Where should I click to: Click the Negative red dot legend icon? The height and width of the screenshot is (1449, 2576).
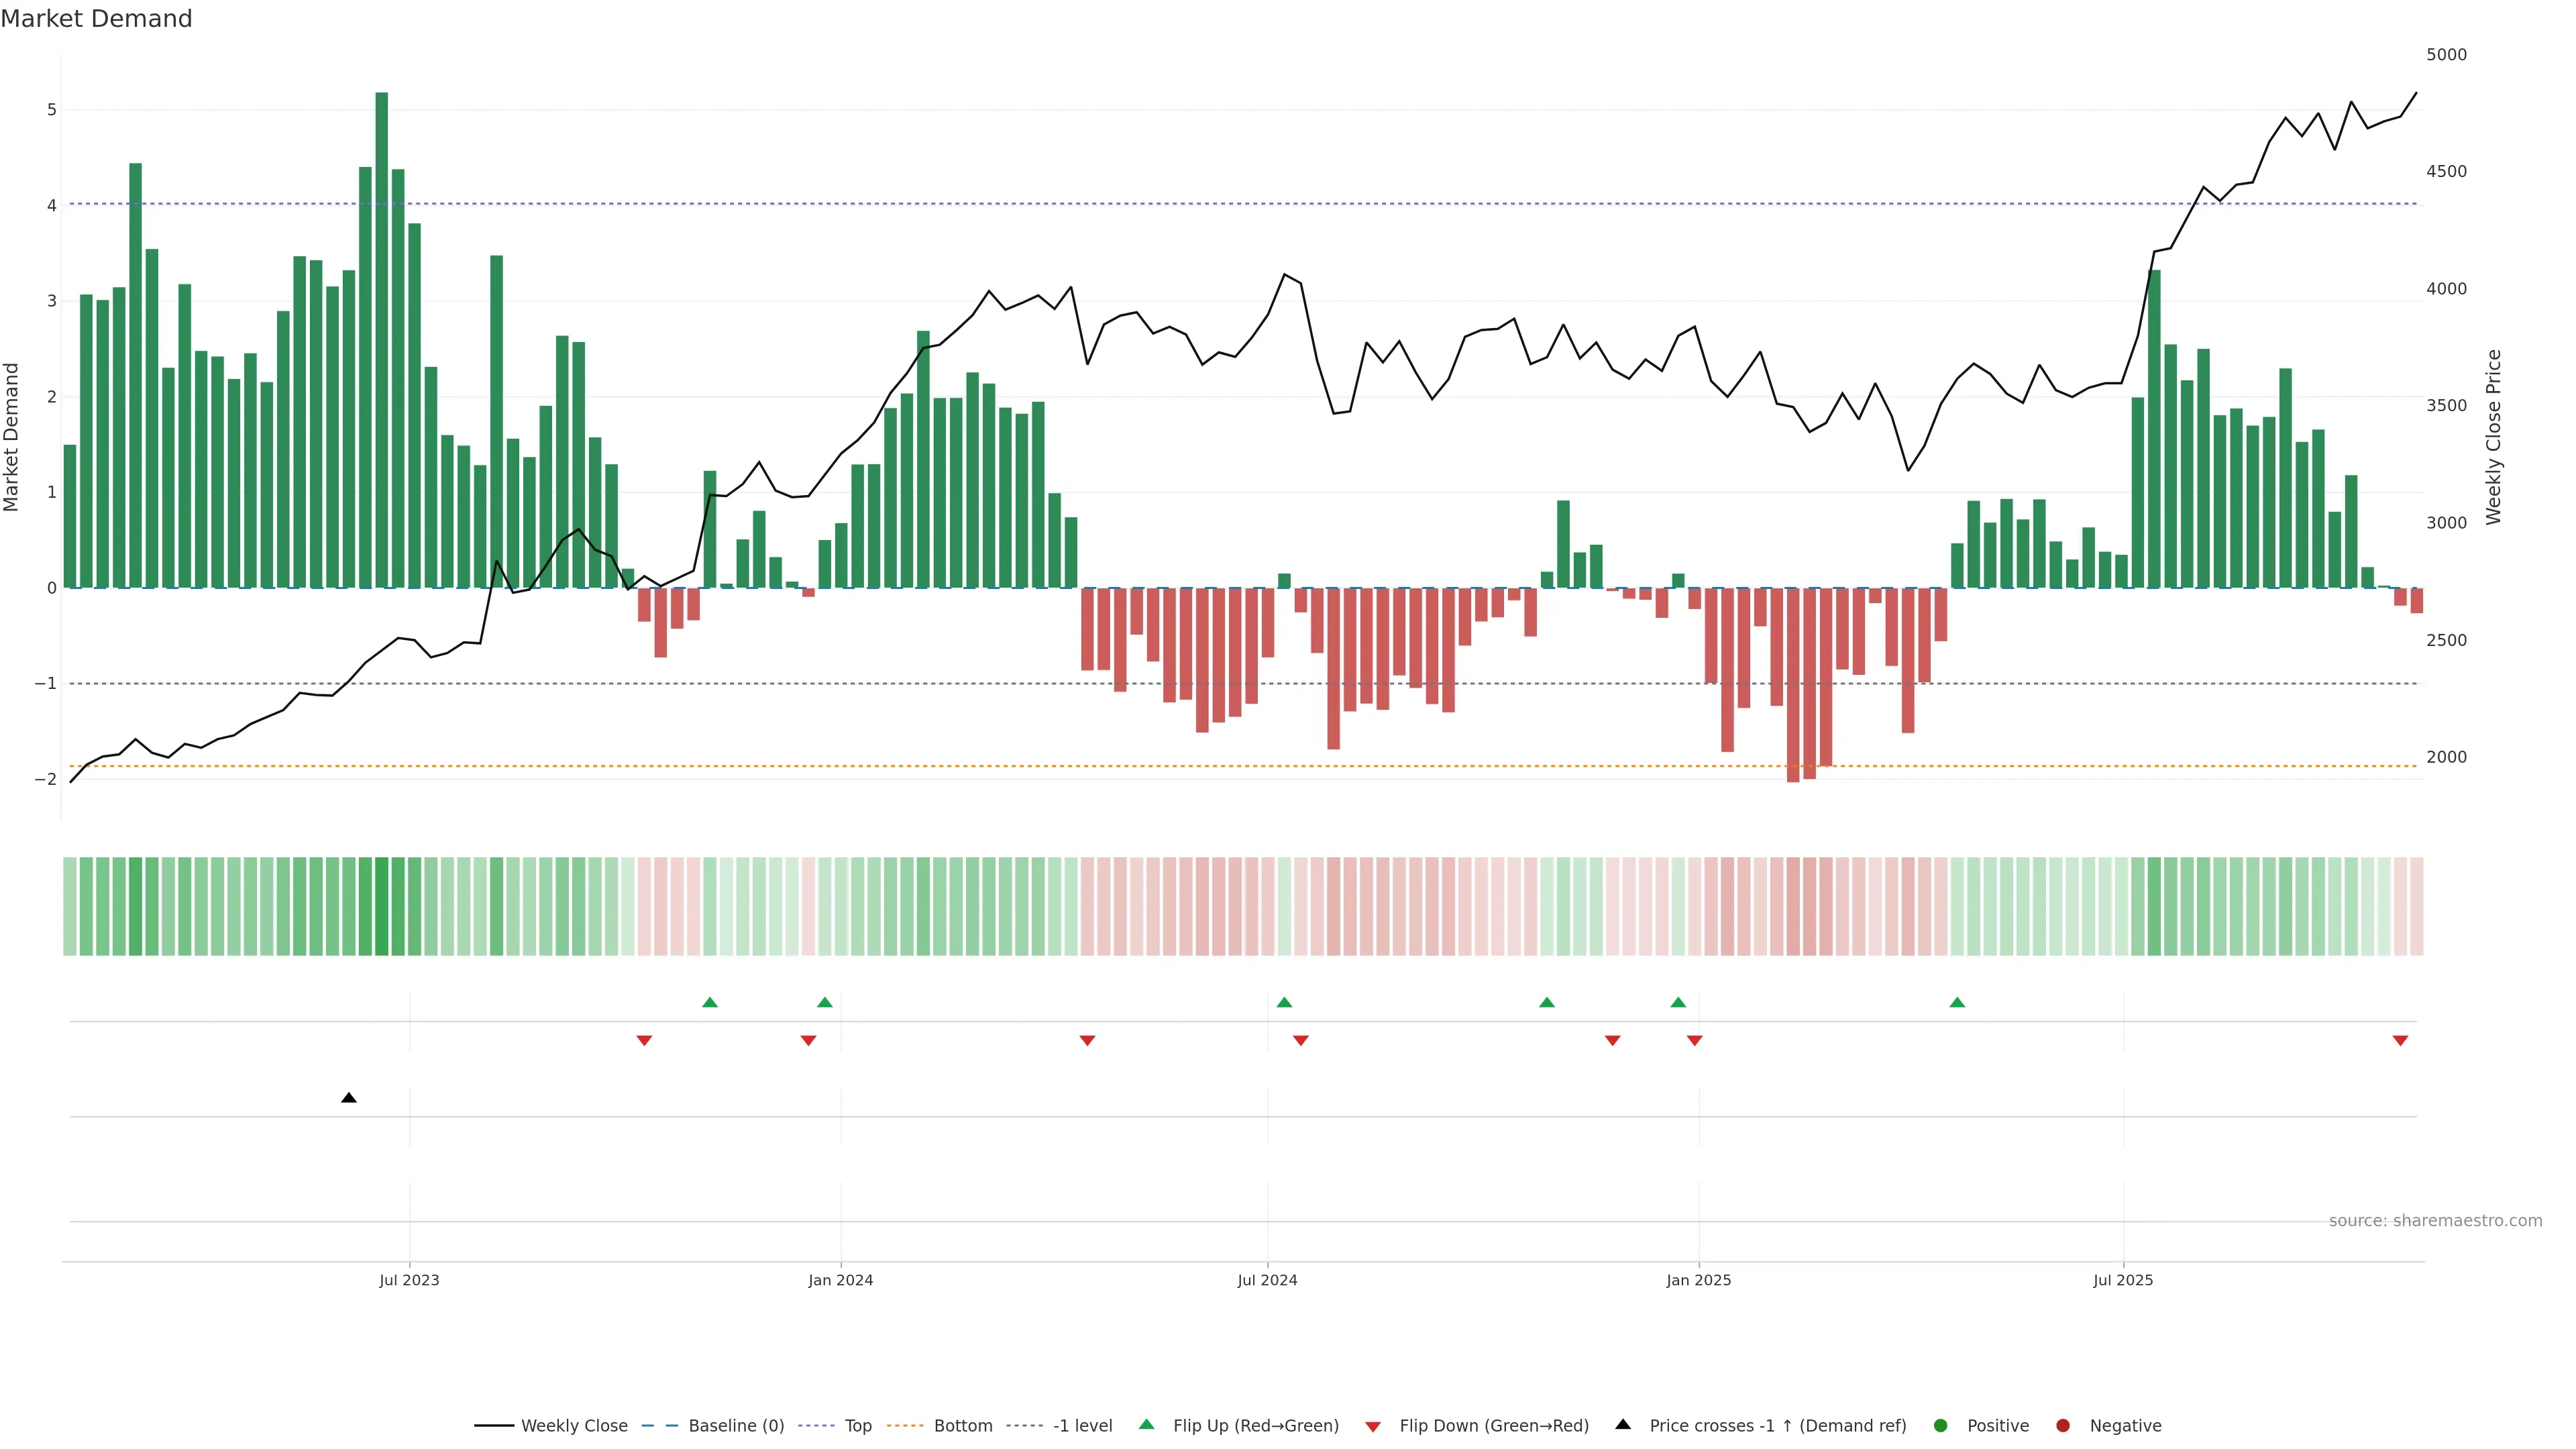coord(2062,1425)
